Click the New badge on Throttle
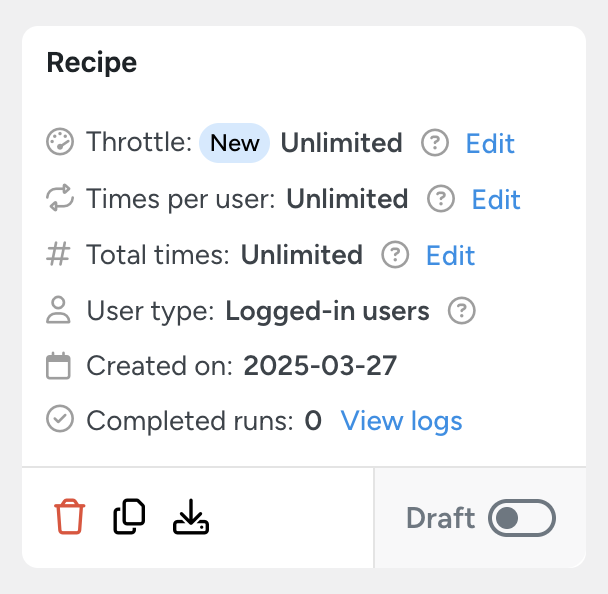This screenshot has width=608, height=594. [235, 144]
